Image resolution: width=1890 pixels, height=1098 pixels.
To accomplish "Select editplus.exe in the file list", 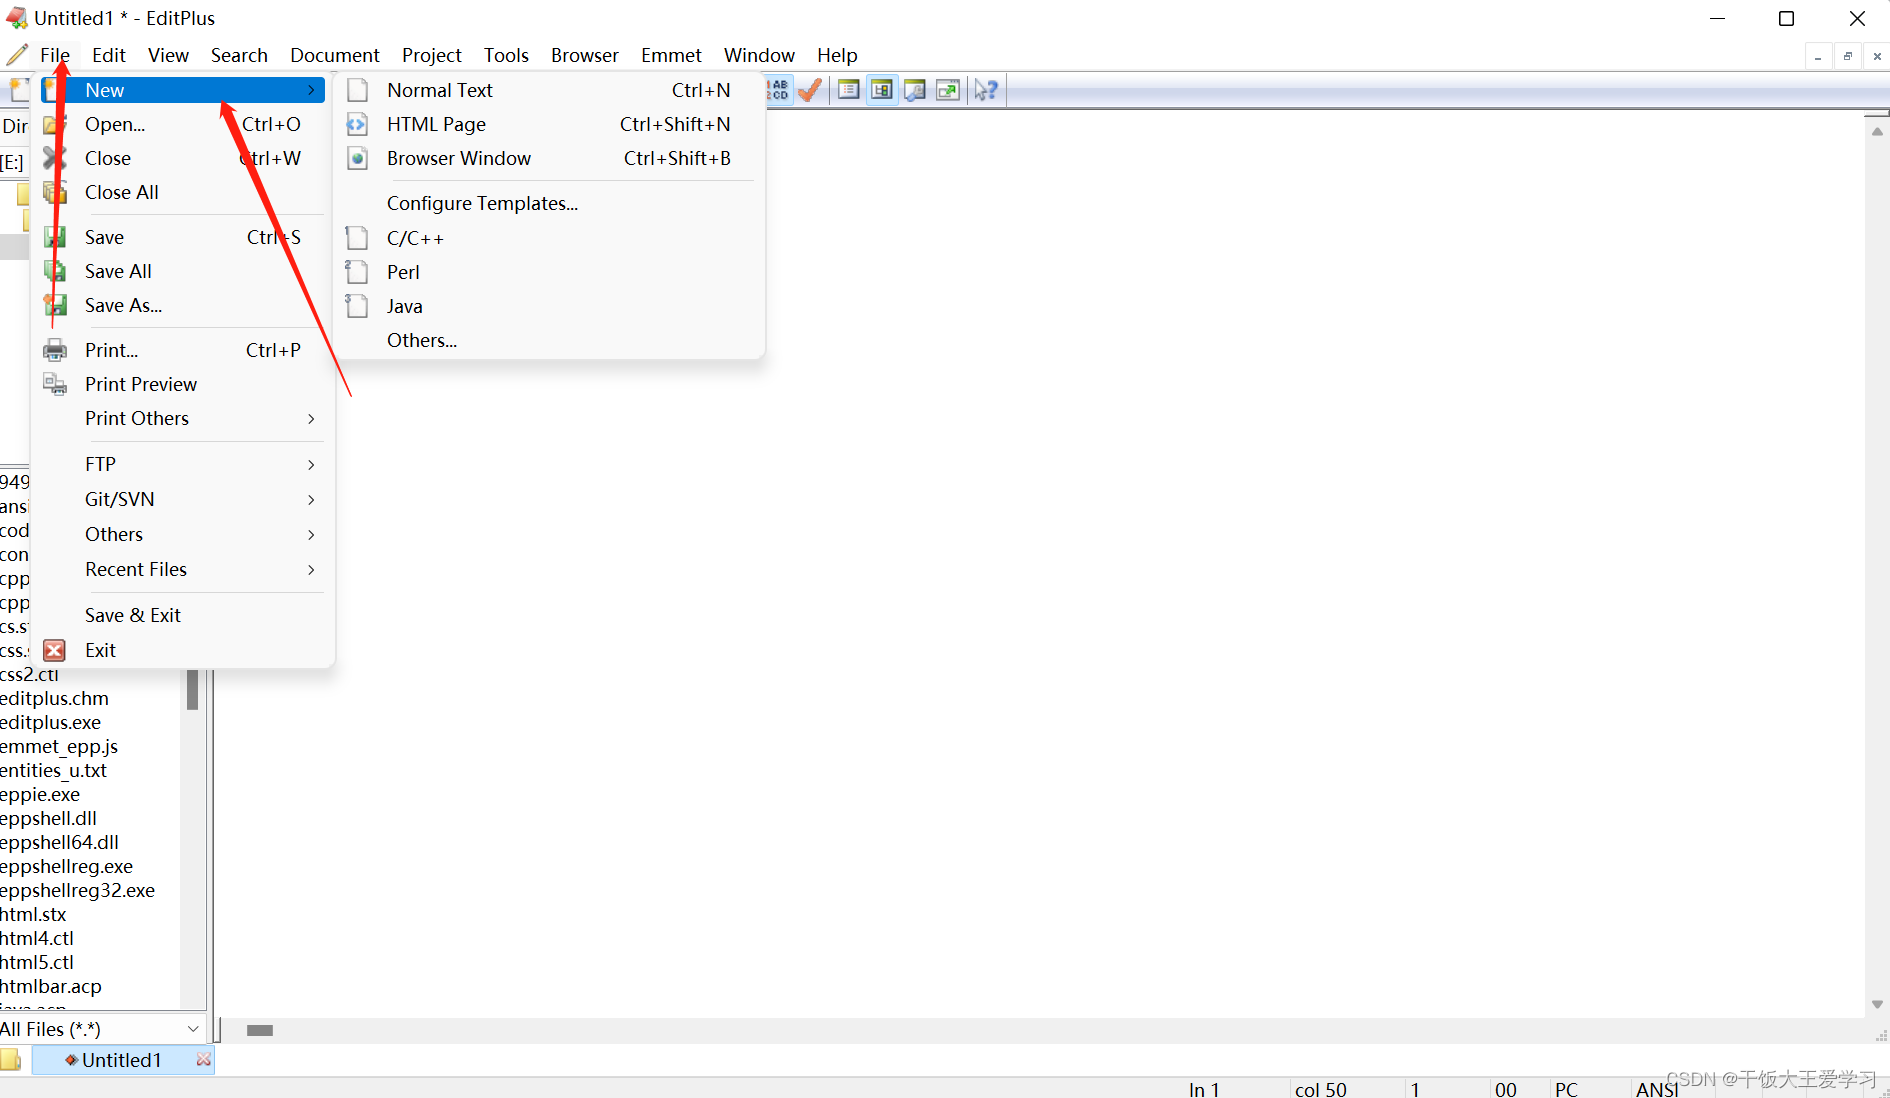I will (51, 722).
